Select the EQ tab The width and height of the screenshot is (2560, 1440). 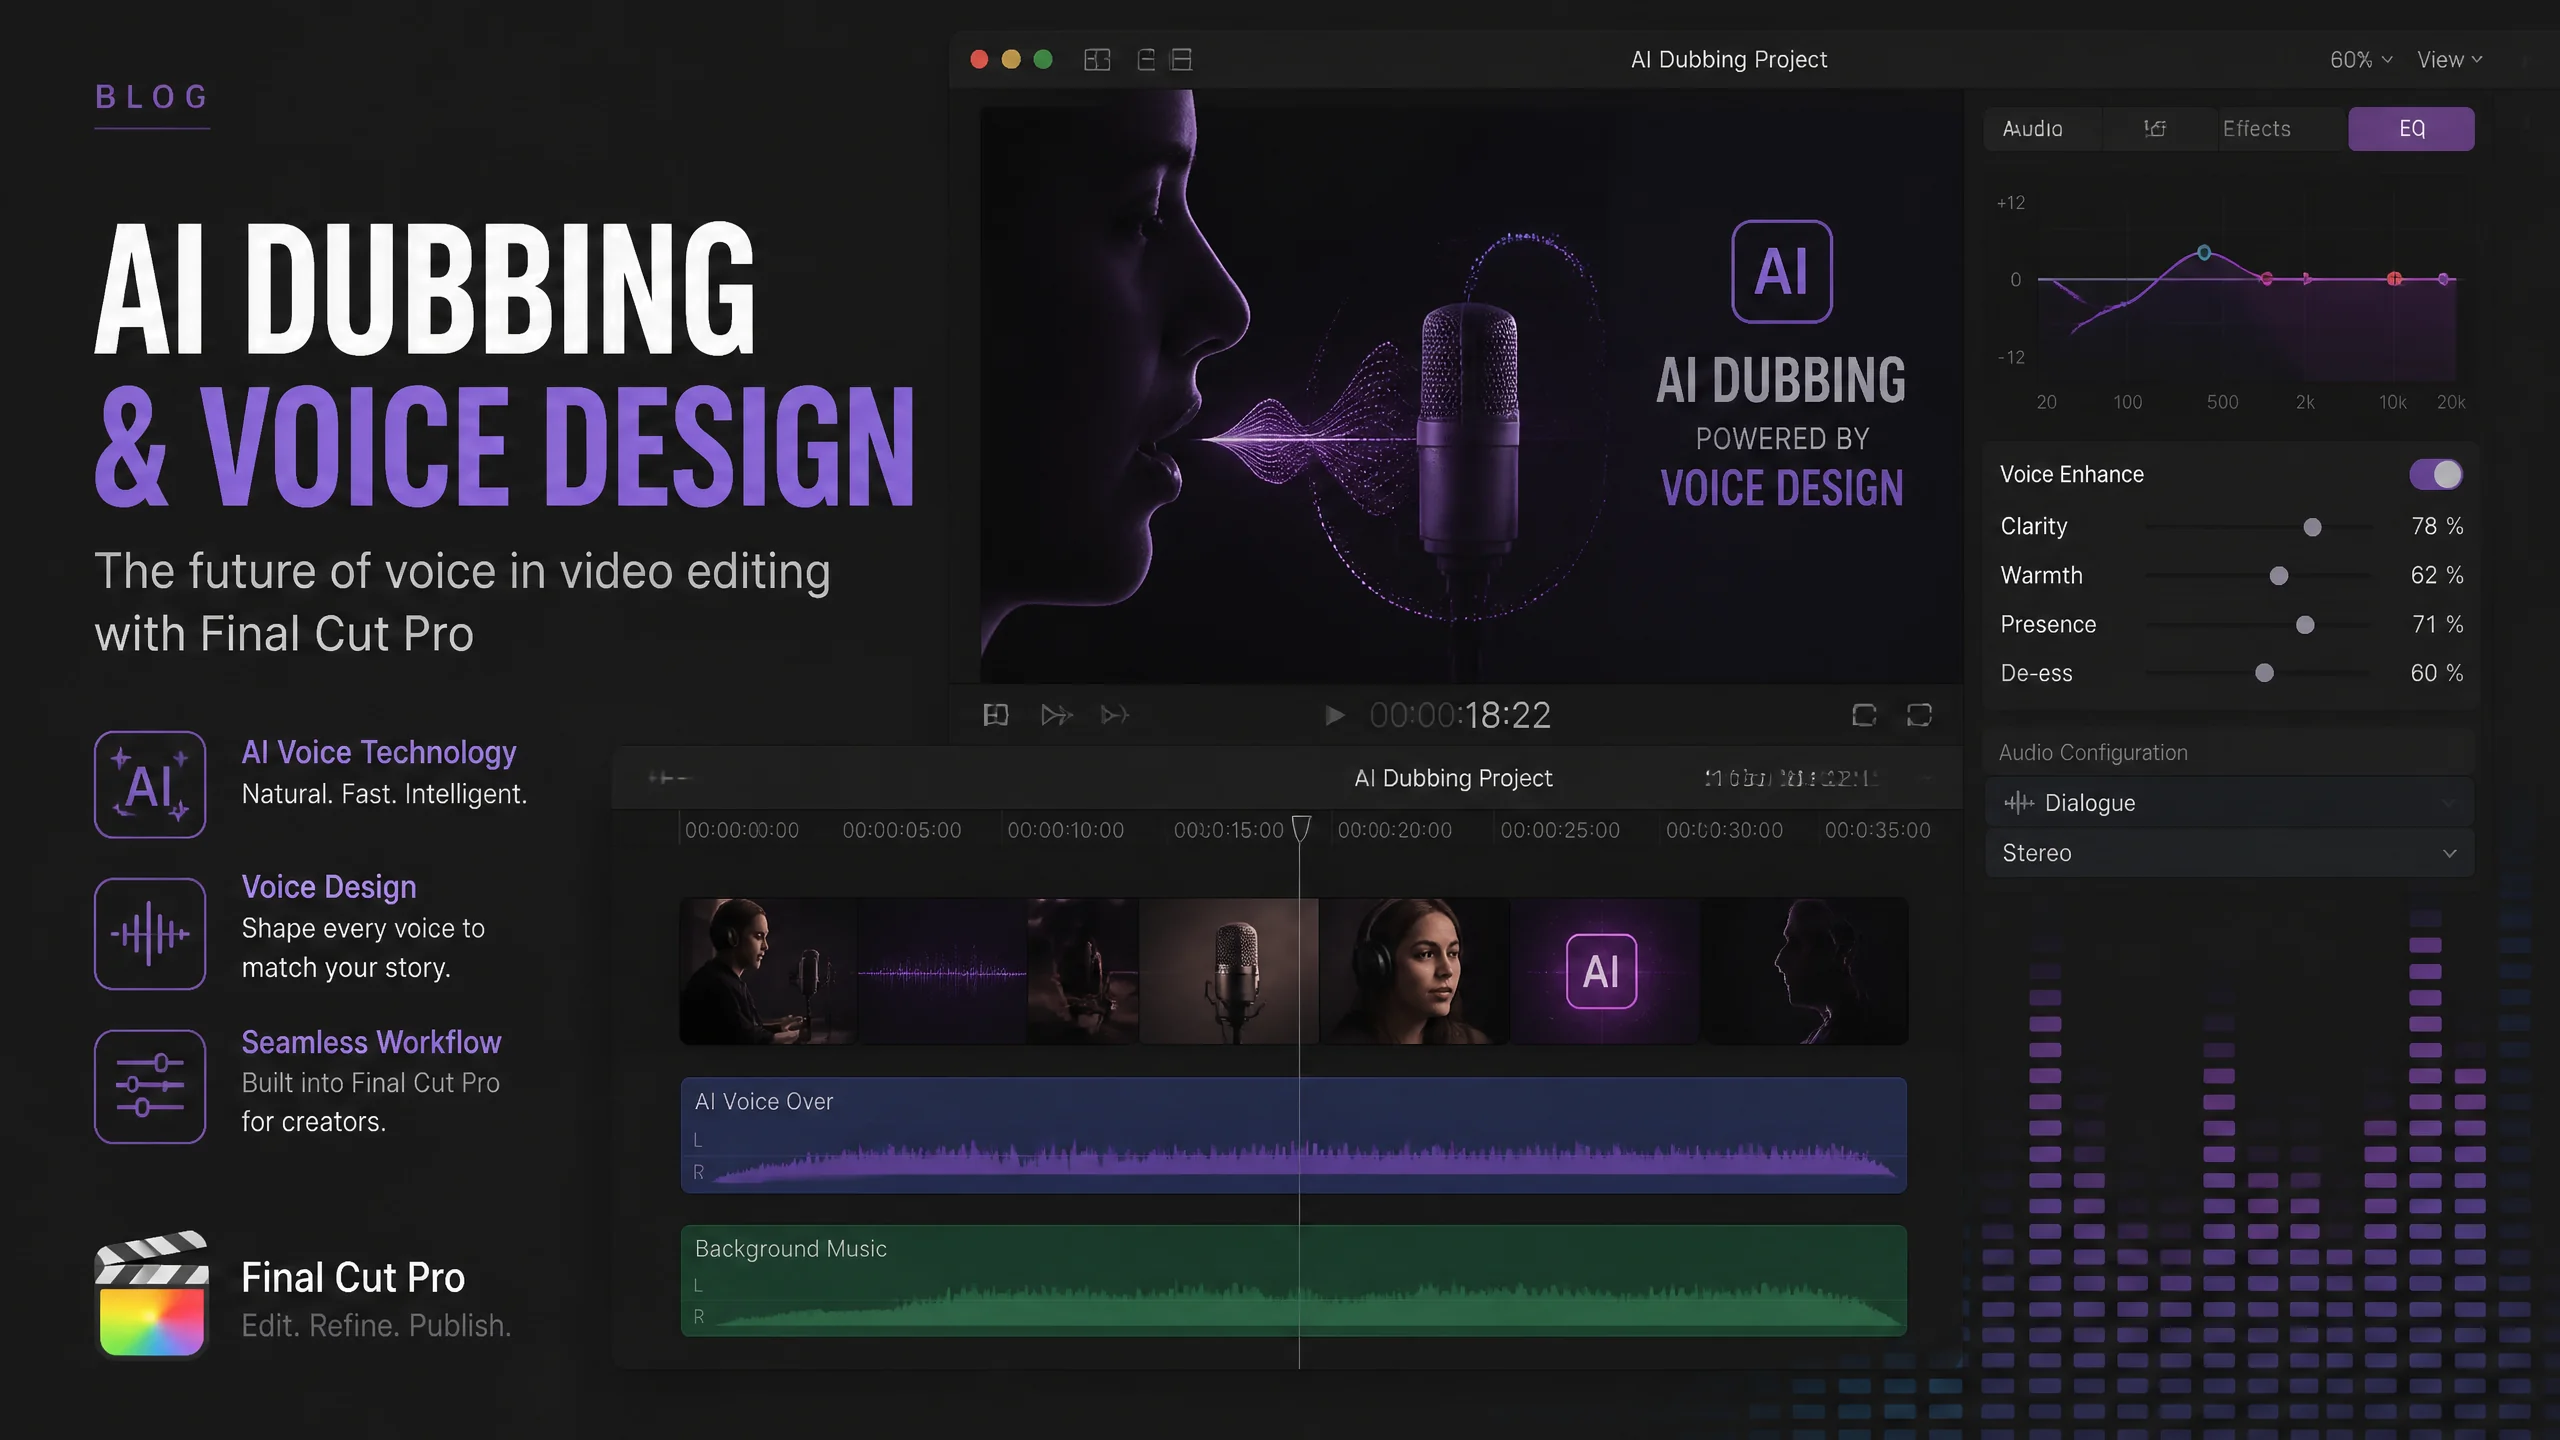[x=2411, y=129]
